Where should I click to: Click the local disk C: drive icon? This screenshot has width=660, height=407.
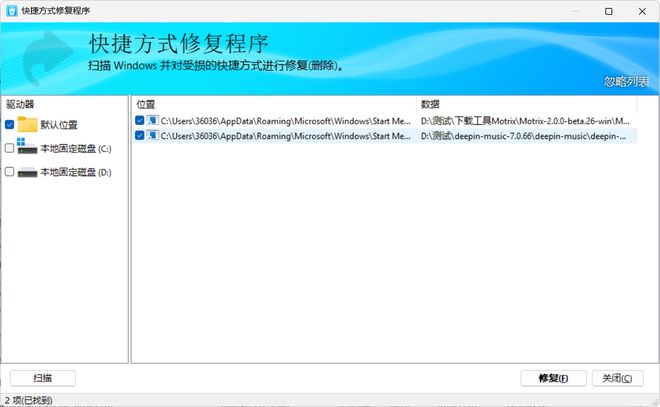point(27,146)
